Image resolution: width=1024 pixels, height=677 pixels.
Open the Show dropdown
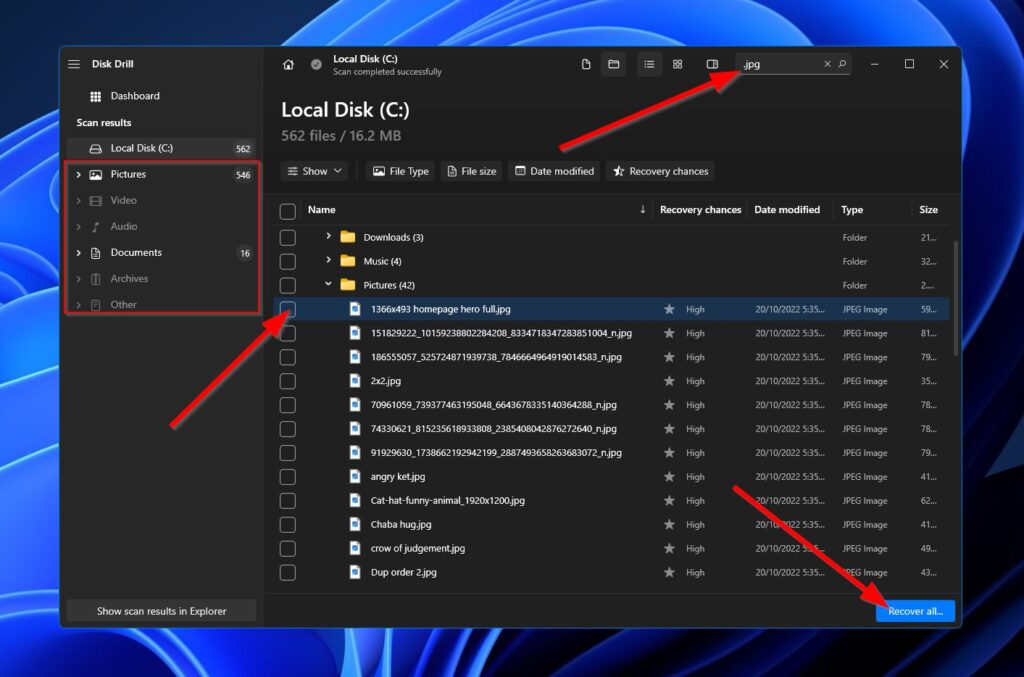(314, 171)
